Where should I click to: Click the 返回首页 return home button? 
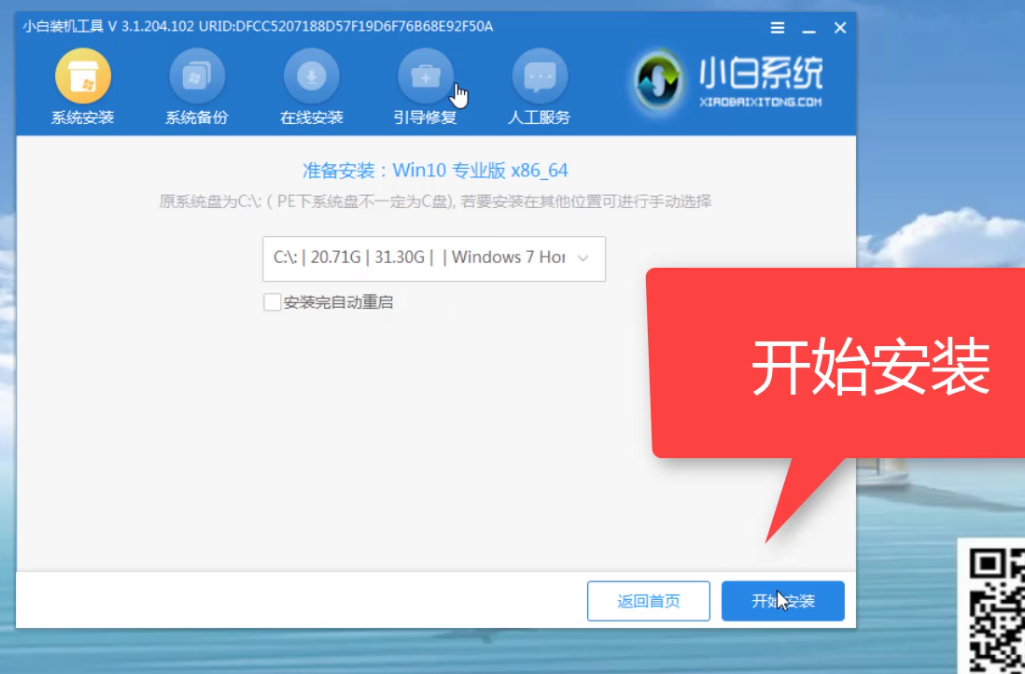point(648,601)
